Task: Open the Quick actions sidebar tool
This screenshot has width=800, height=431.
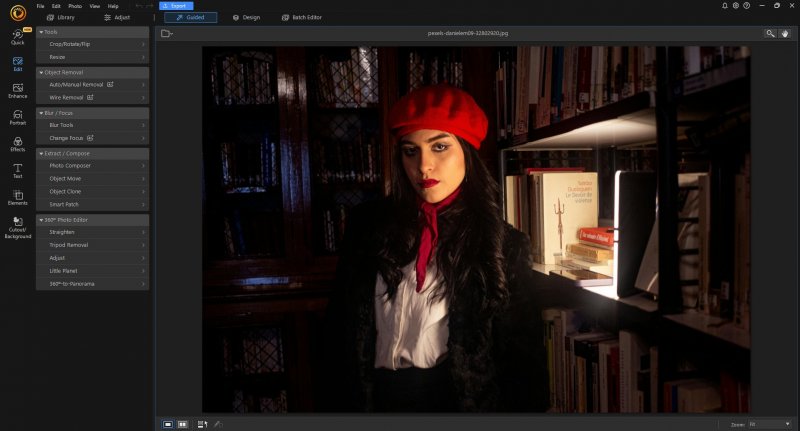Action: [x=18, y=37]
